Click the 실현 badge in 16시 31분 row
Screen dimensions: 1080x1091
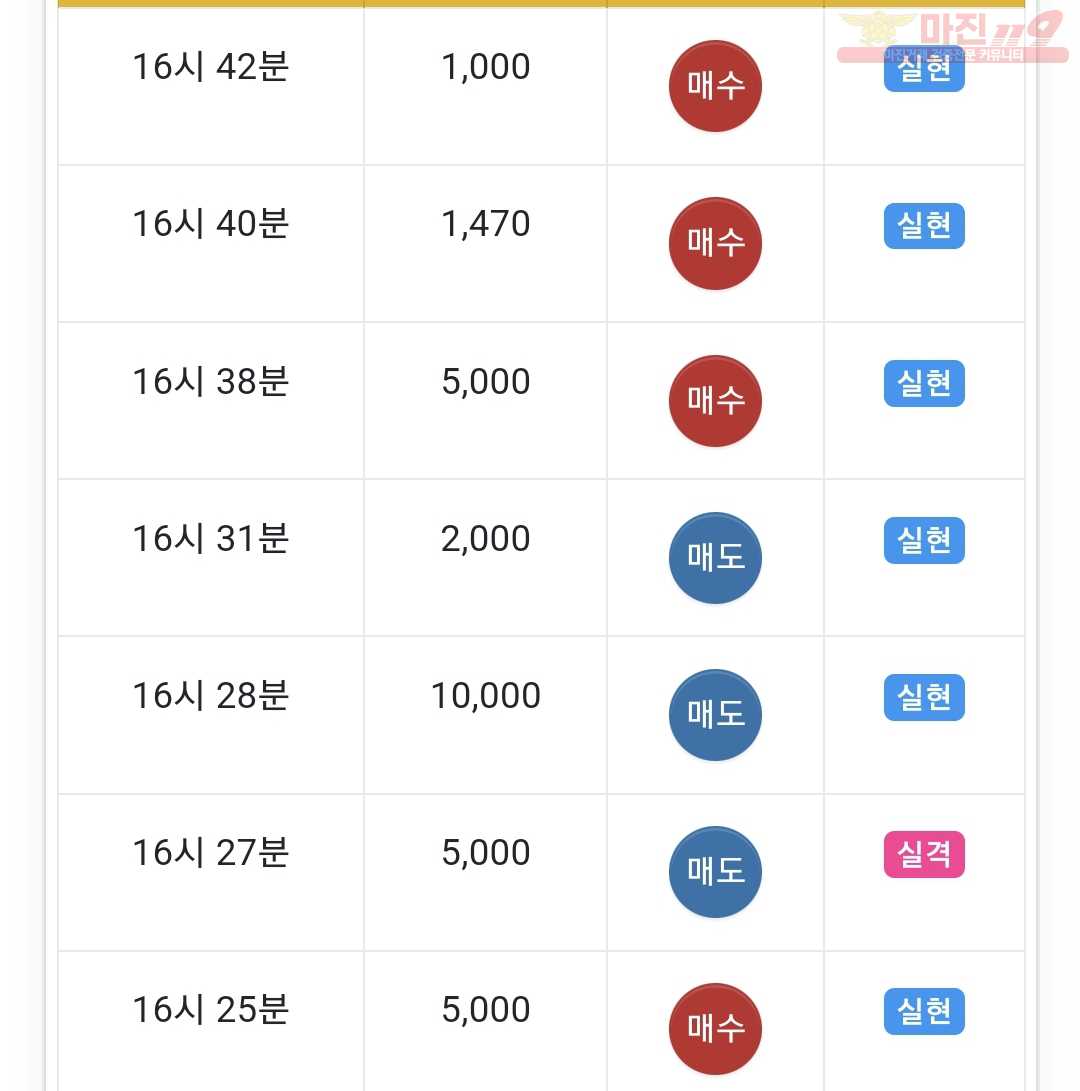pos(924,540)
